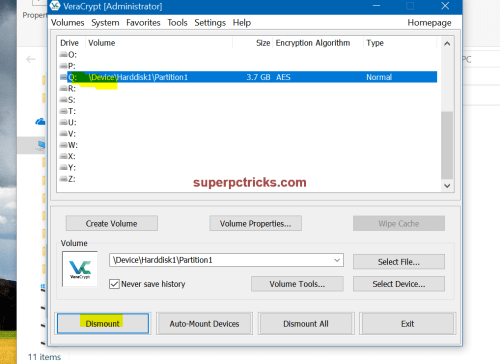Click the back arrow in File Explorer window
This screenshot has width=500, height=364.
[x=31, y=59]
